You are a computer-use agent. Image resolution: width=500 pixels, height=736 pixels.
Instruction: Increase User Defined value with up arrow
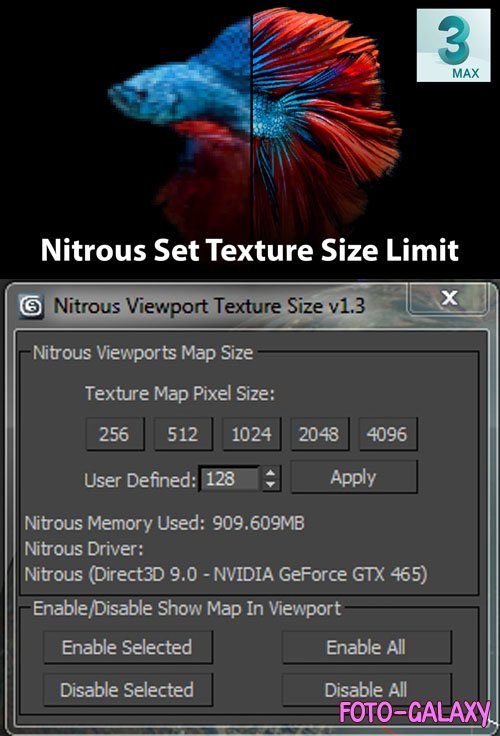pyautogui.click(x=271, y=472)
